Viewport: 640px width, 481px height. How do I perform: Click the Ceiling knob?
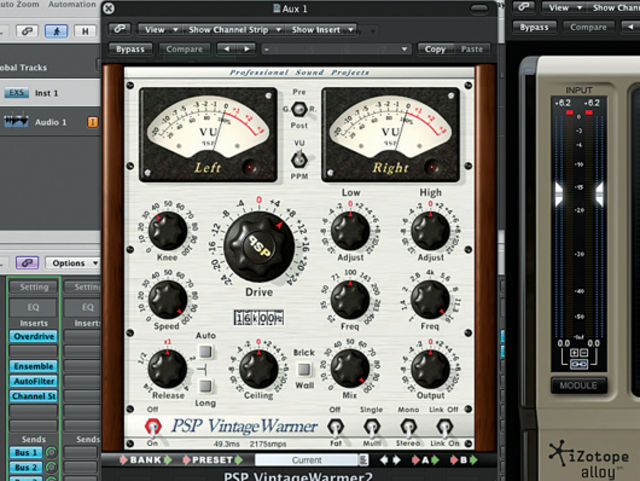coord(259,369)
